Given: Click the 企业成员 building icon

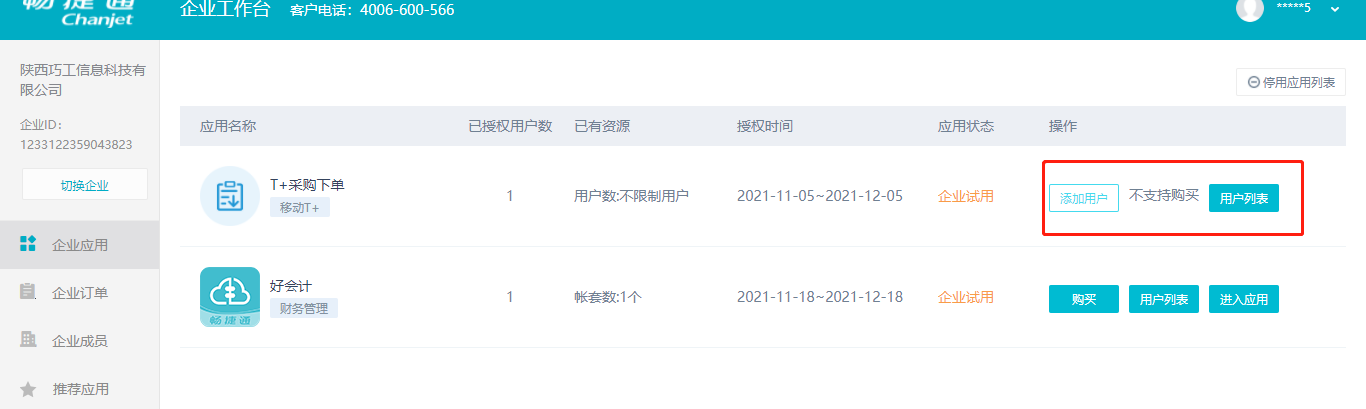Looking at the screenshot, I should click(28, 340).
